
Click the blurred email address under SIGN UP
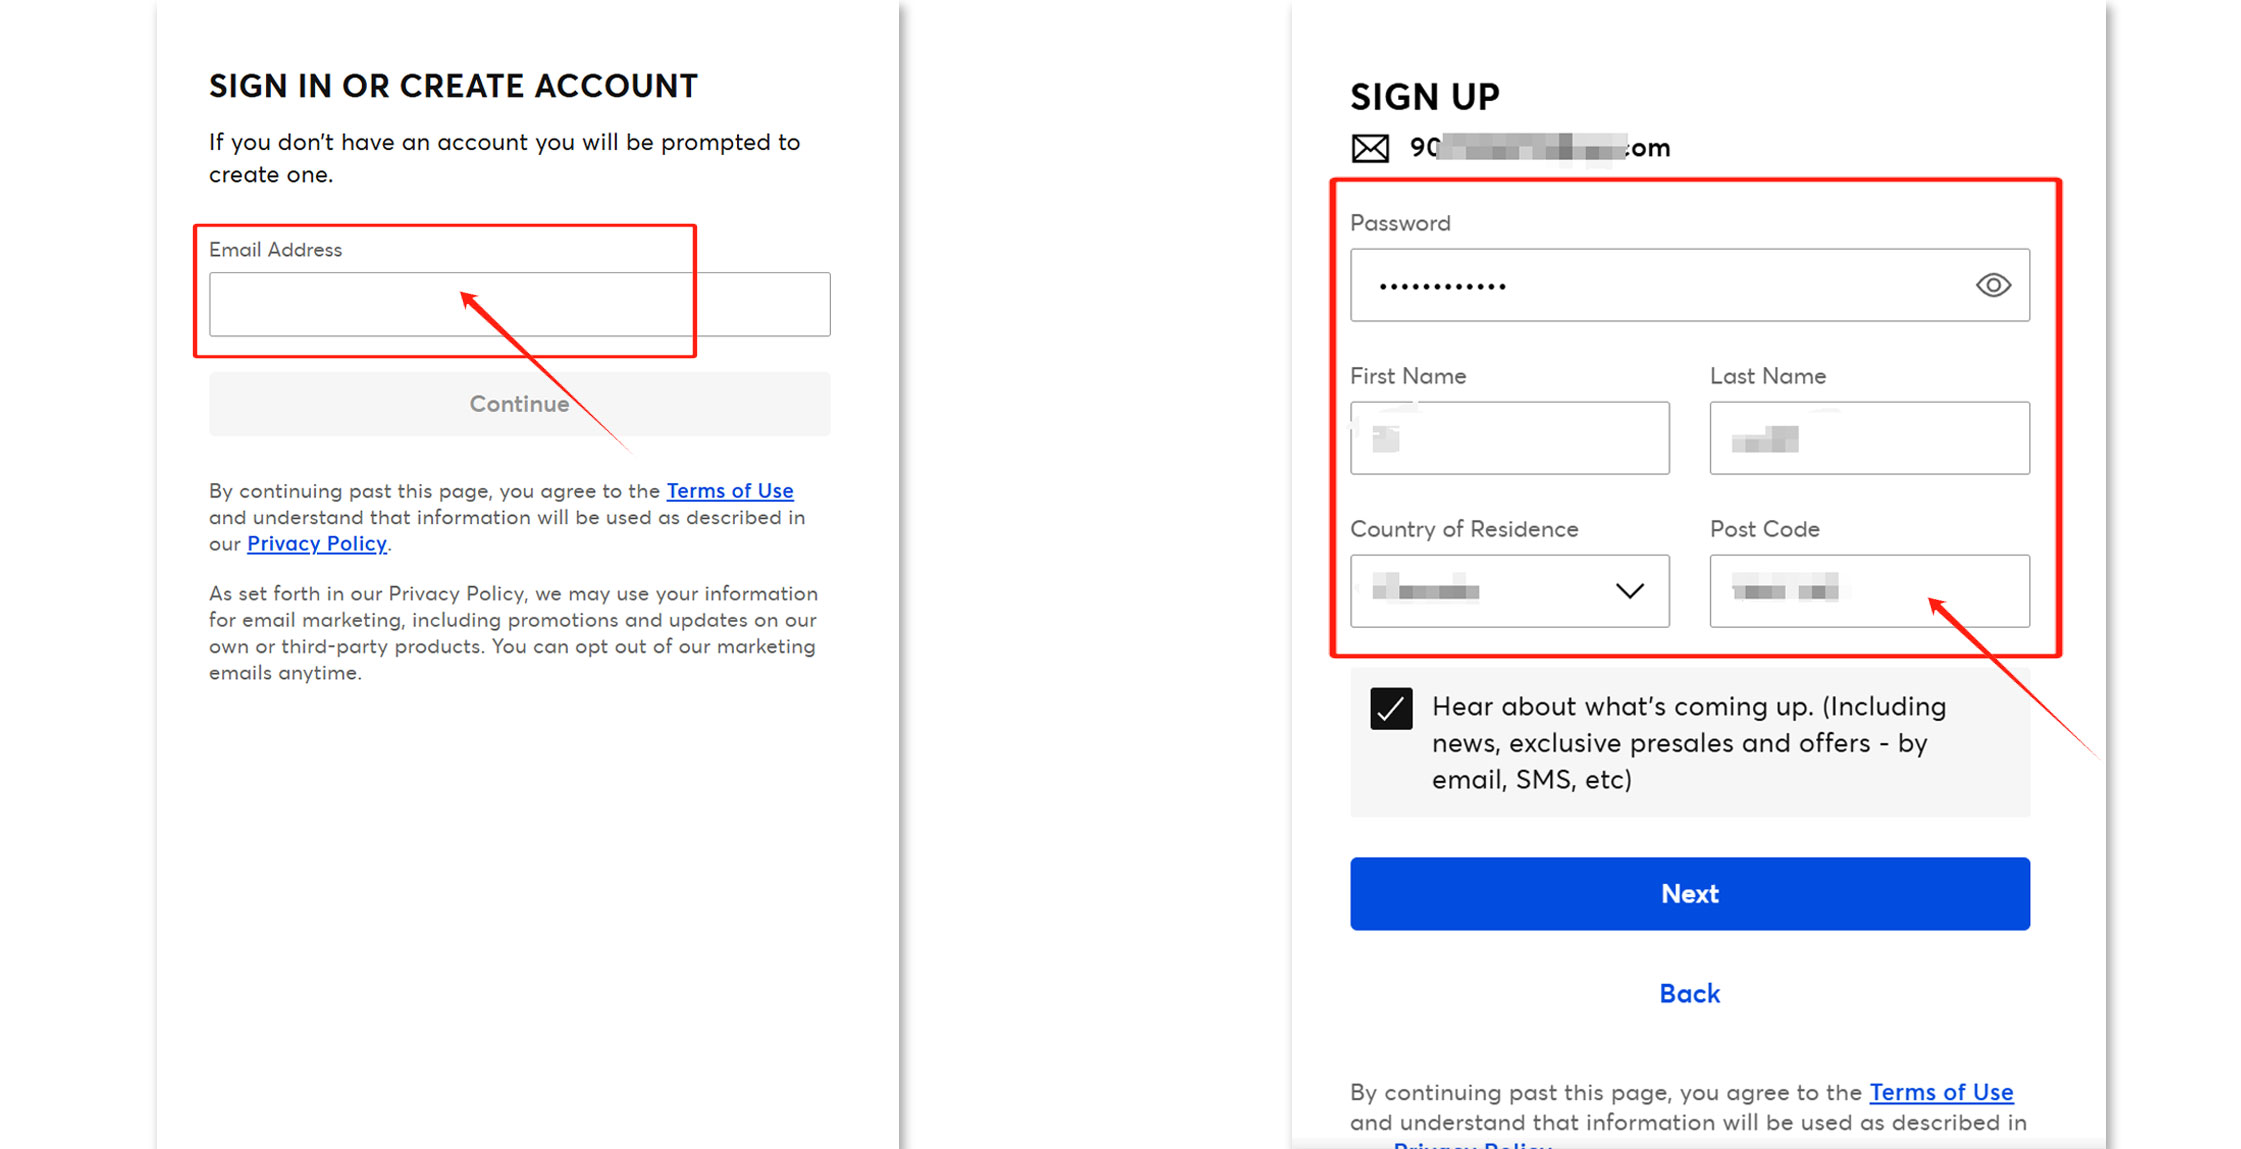[x=1540, y=148]
